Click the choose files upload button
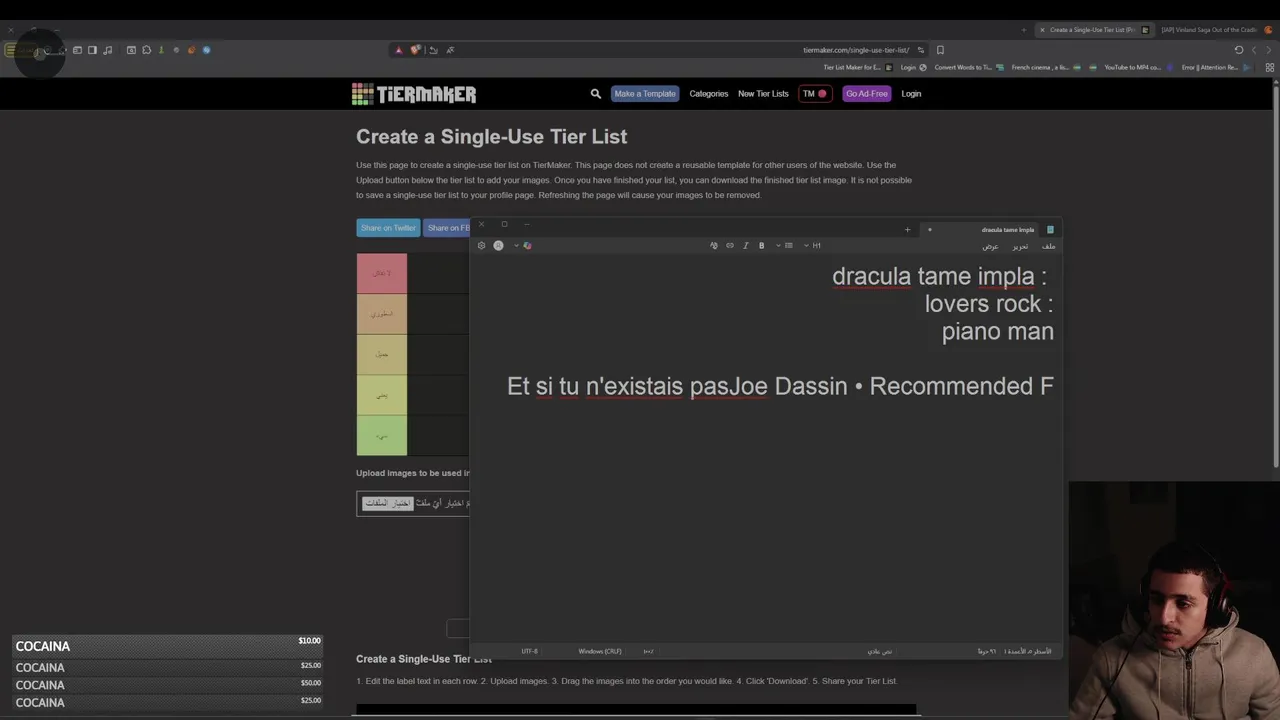 387,503
